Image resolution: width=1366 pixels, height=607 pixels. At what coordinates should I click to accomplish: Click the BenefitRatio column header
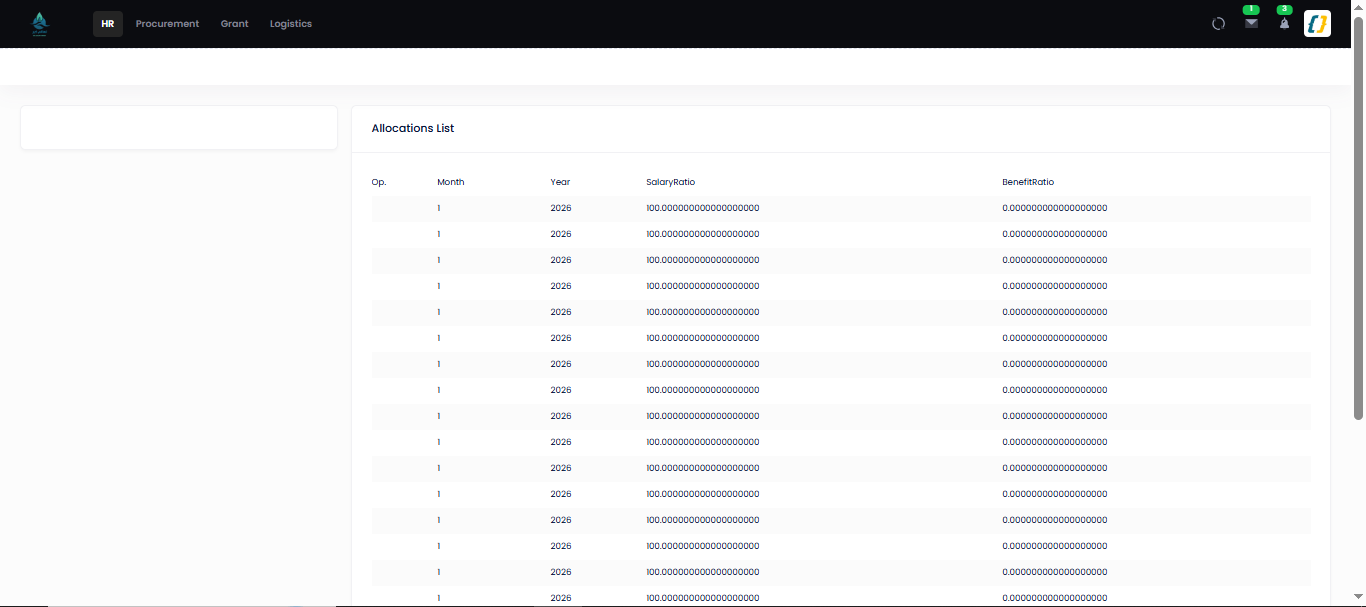(x=1028, y=182)
